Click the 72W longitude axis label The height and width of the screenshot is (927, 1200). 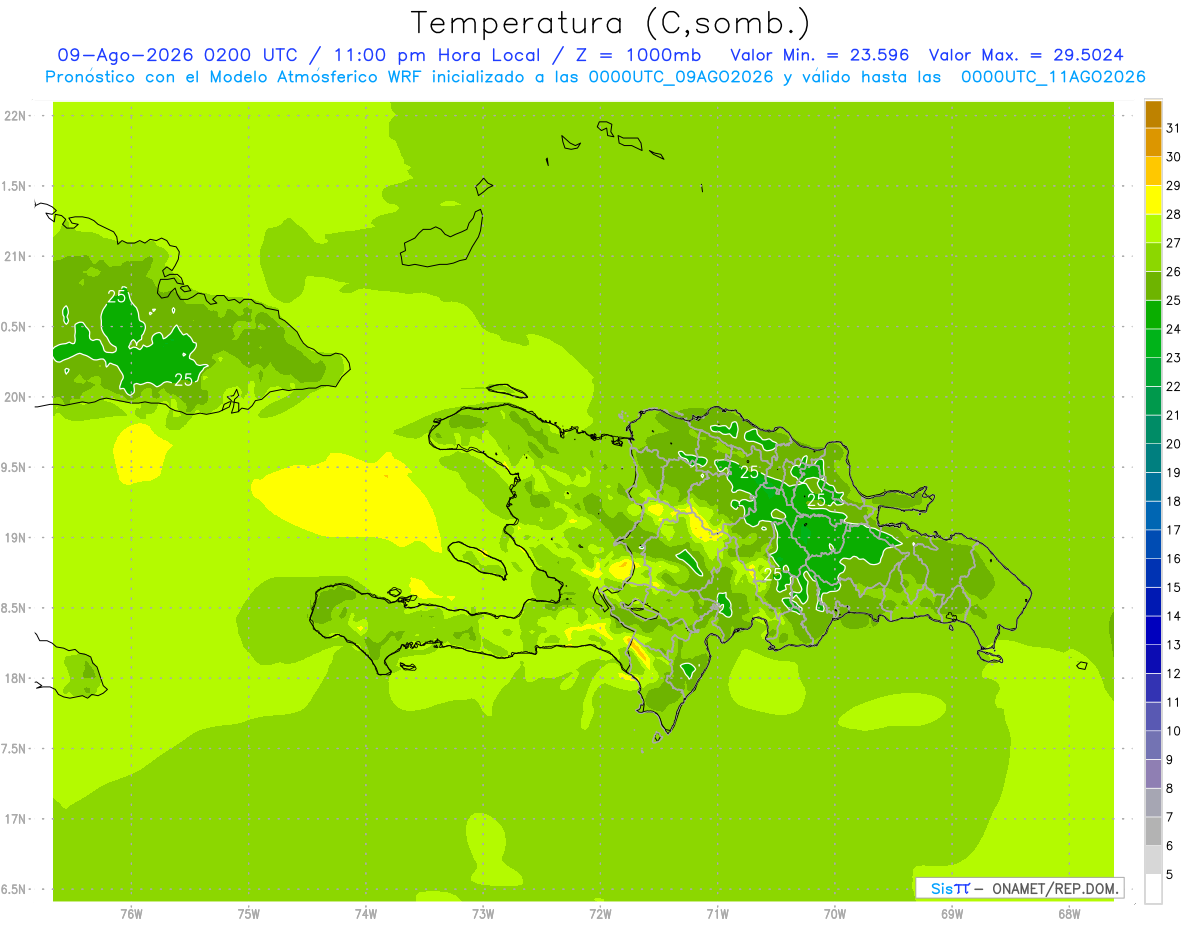click(600, 914)
